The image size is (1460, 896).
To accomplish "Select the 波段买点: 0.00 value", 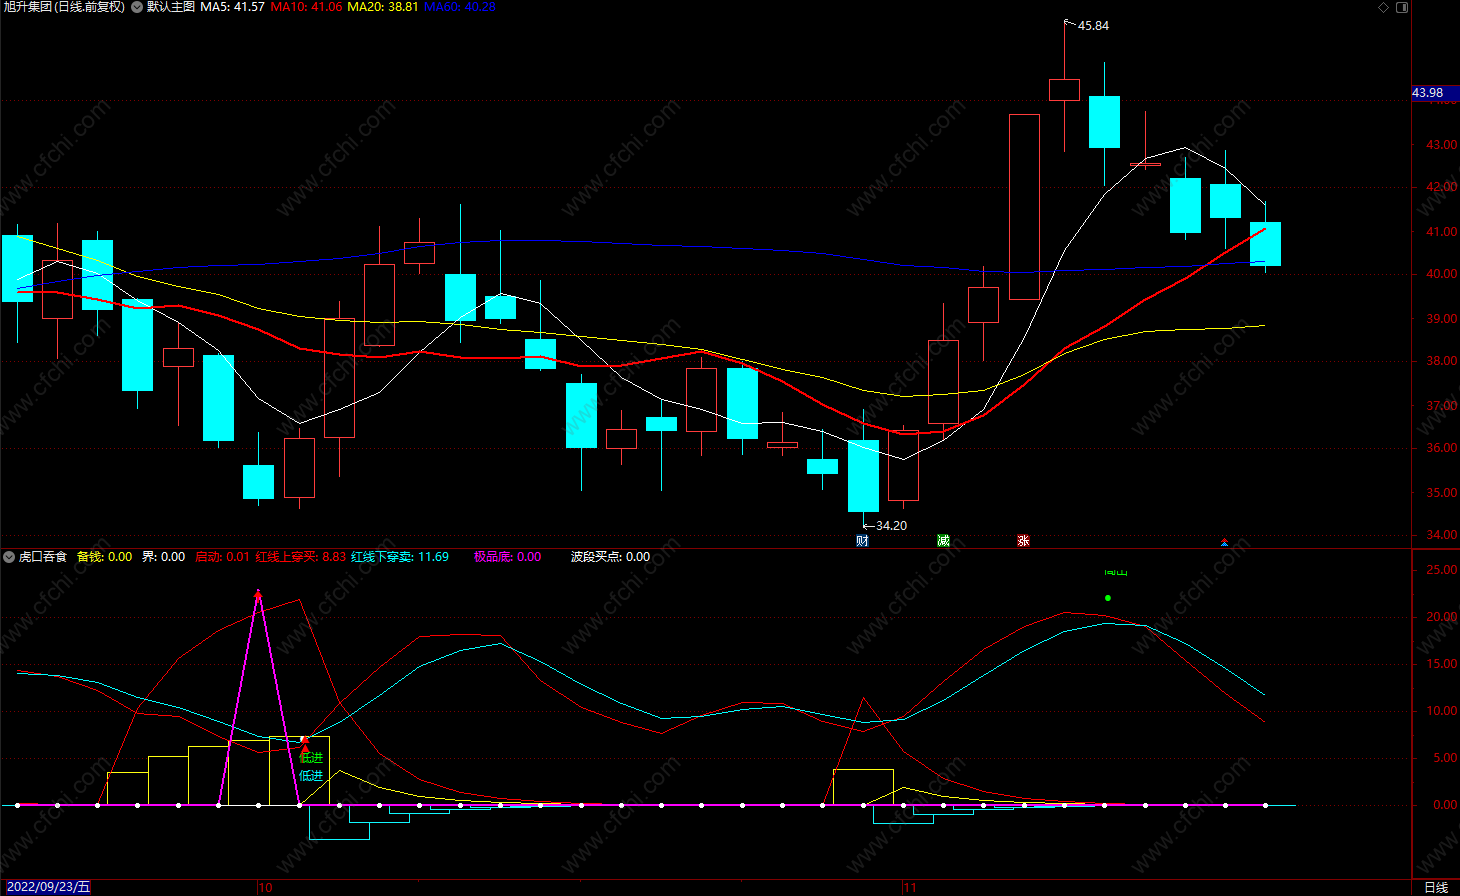I will pos(610,557).
